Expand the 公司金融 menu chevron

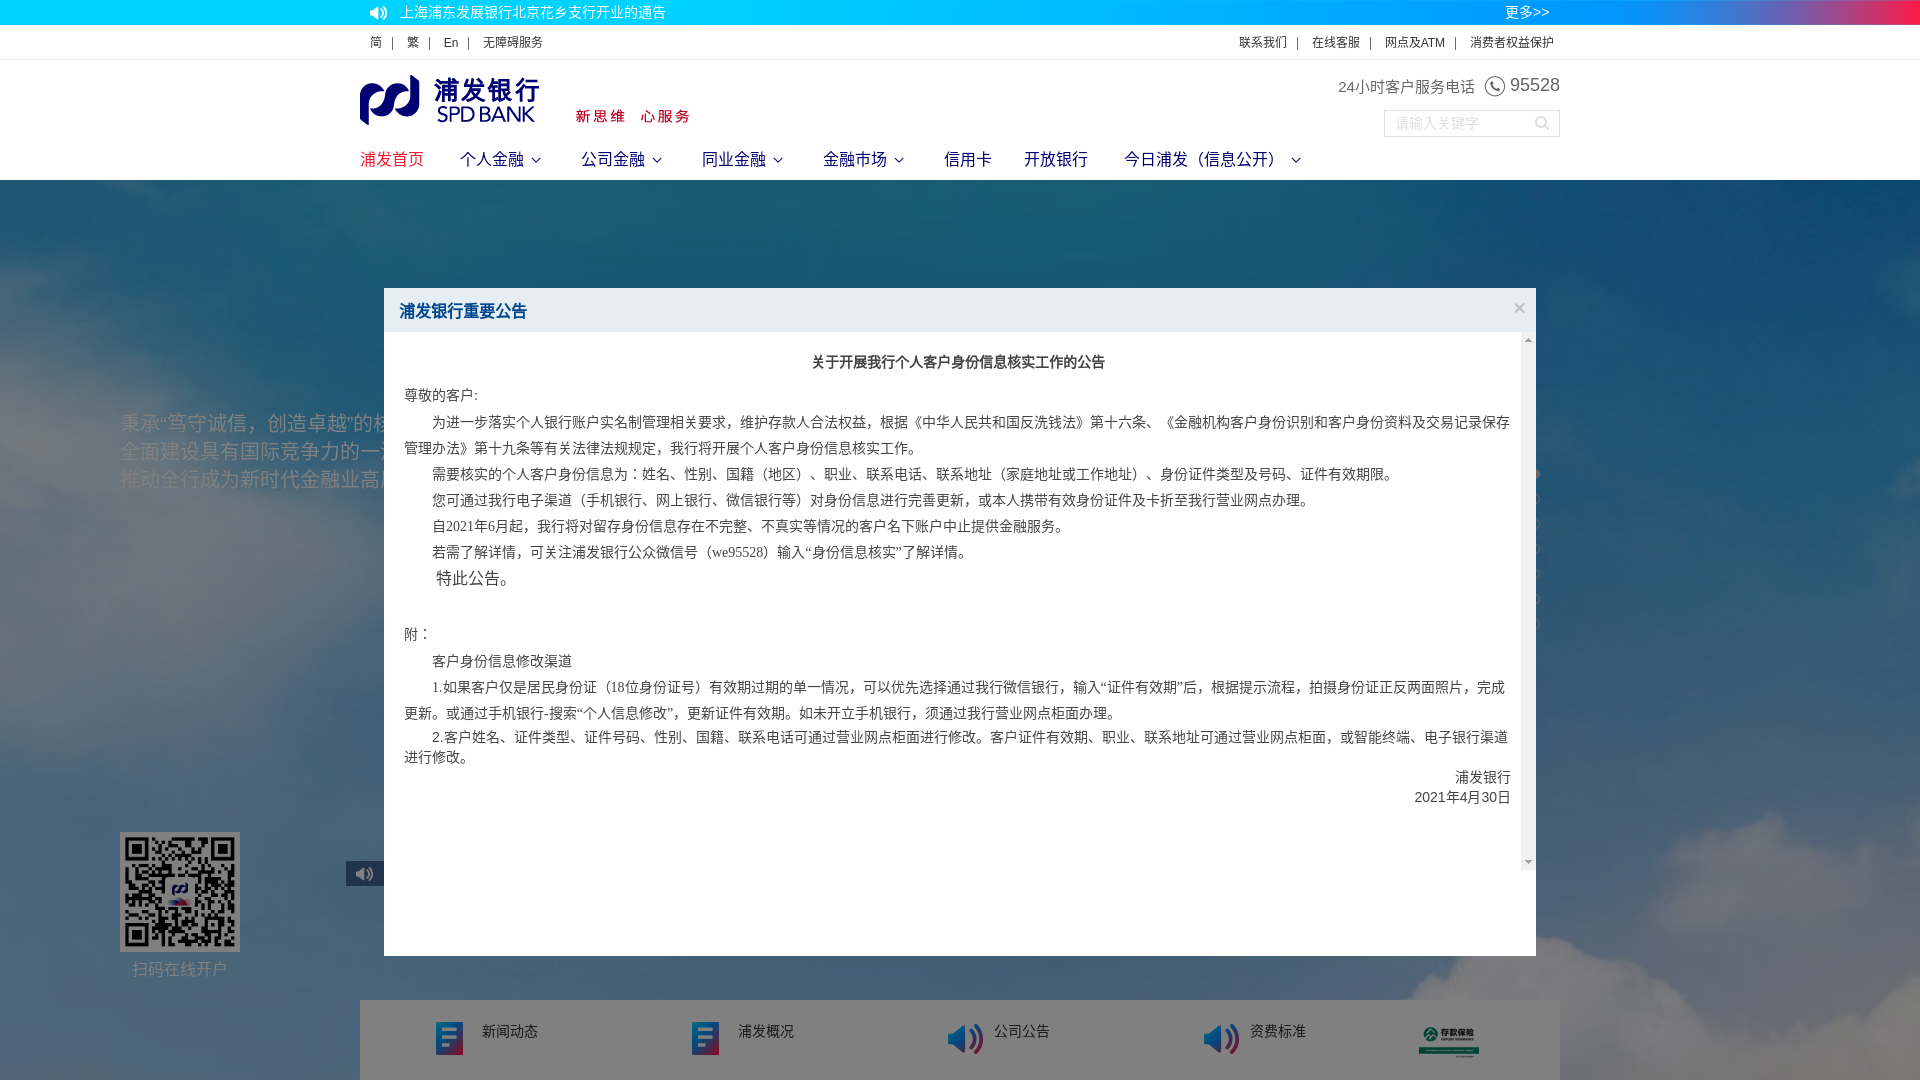pos(657,160)
